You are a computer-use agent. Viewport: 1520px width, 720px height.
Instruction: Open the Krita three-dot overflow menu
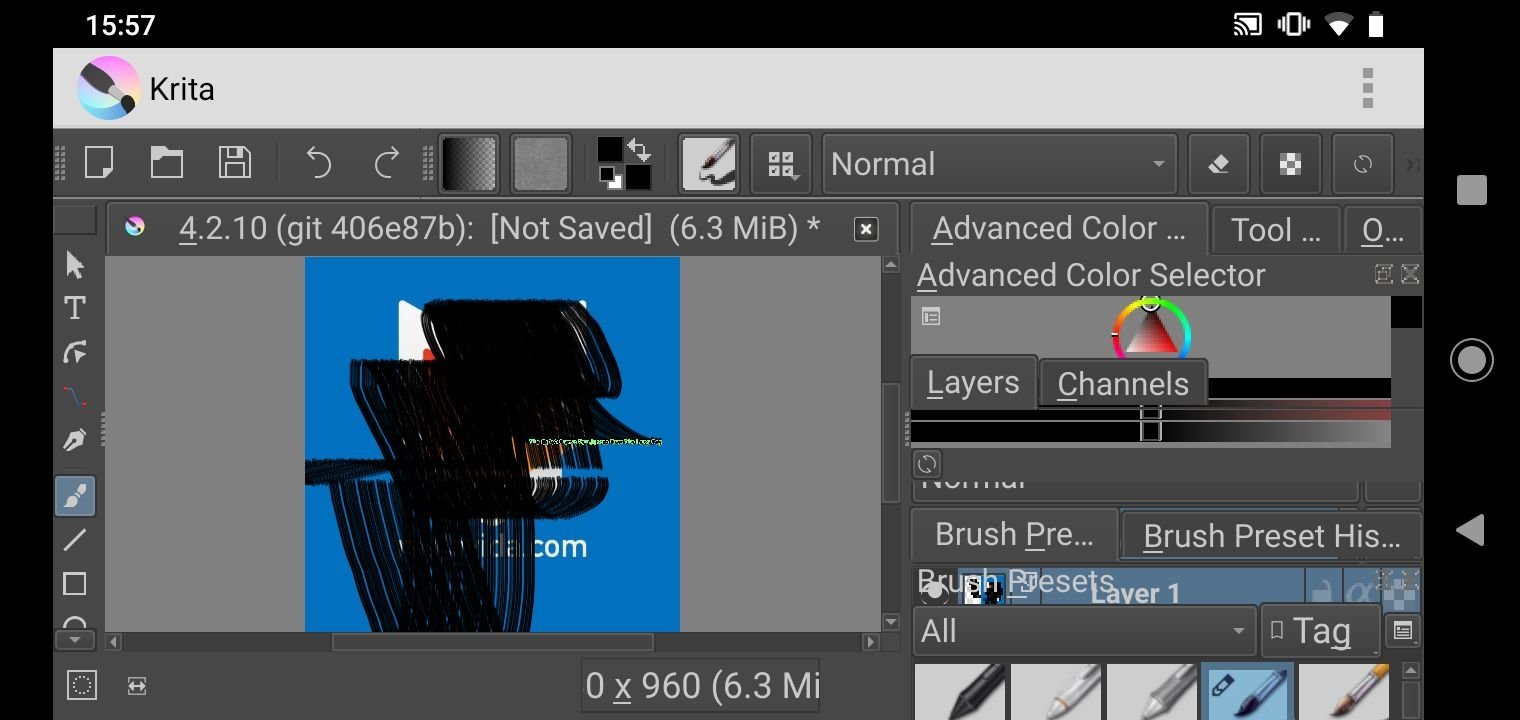click(x=1367, y=88)
